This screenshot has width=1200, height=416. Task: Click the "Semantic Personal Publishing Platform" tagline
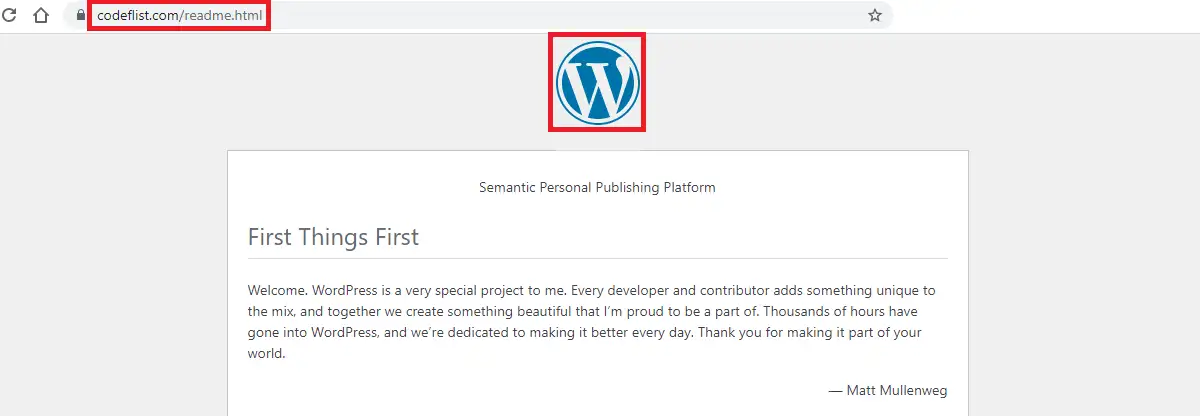coord(597,187)
